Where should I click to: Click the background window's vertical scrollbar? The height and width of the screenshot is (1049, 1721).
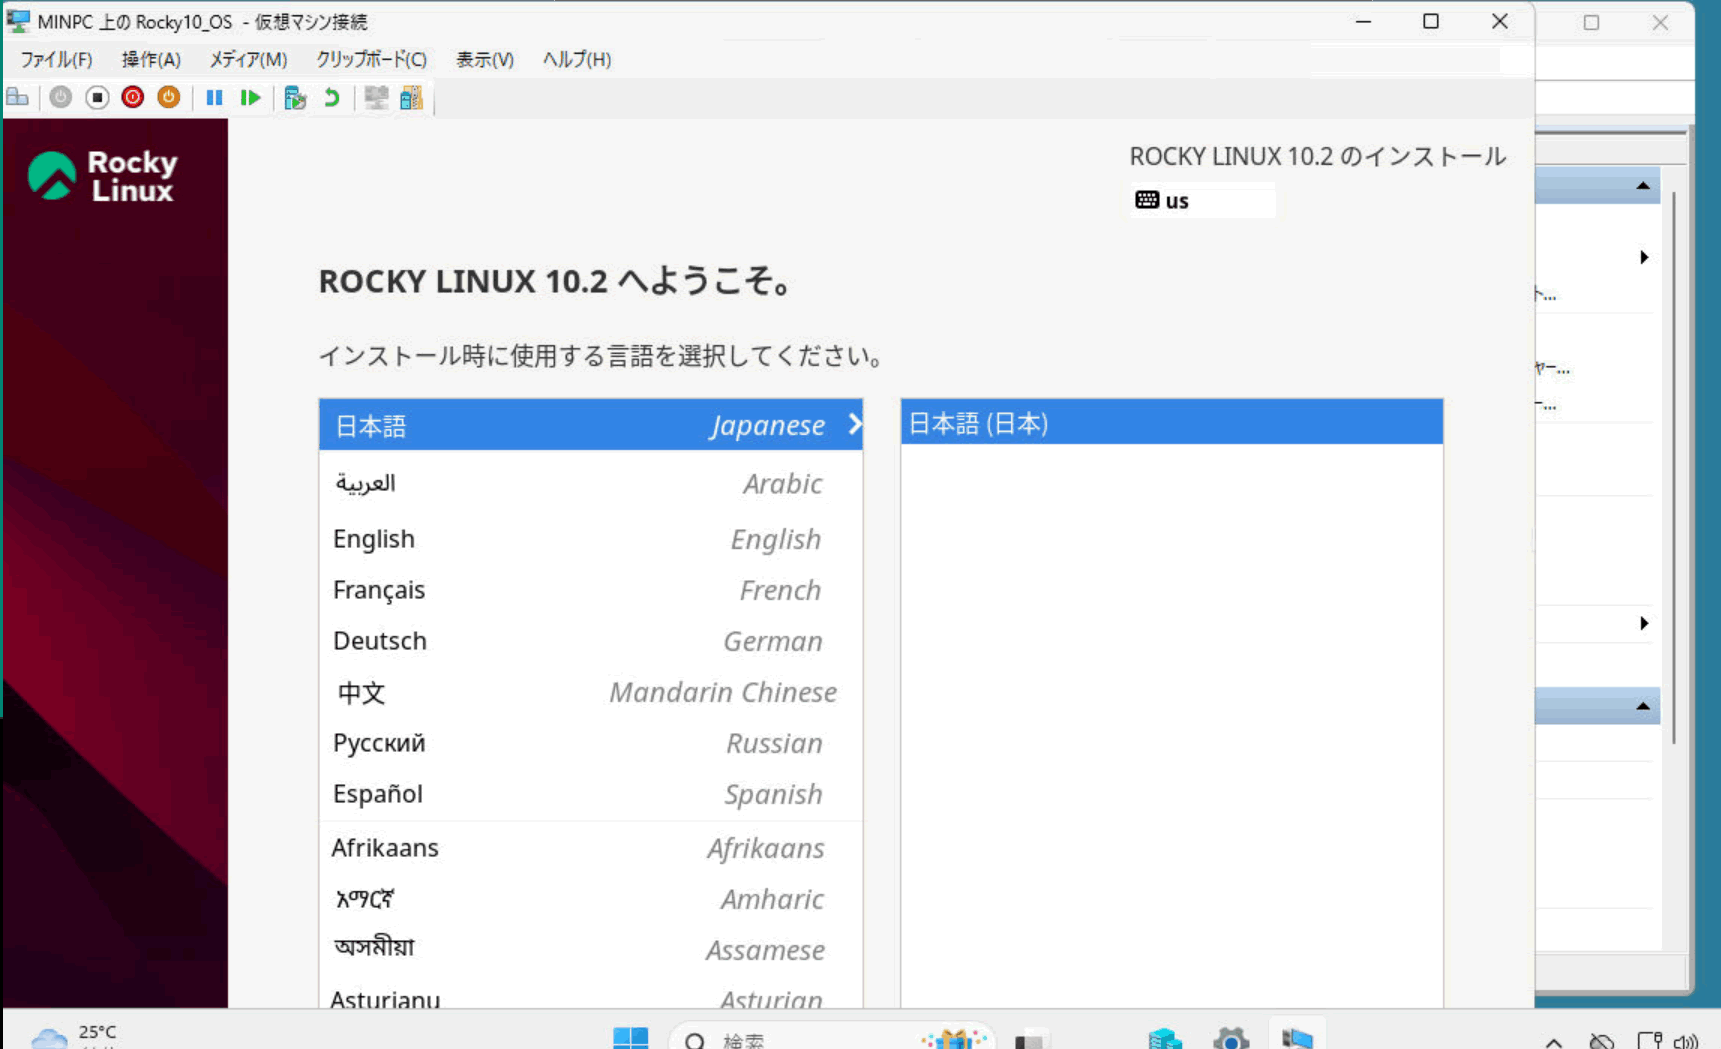pyautogui.click(x=1672, y=468)
